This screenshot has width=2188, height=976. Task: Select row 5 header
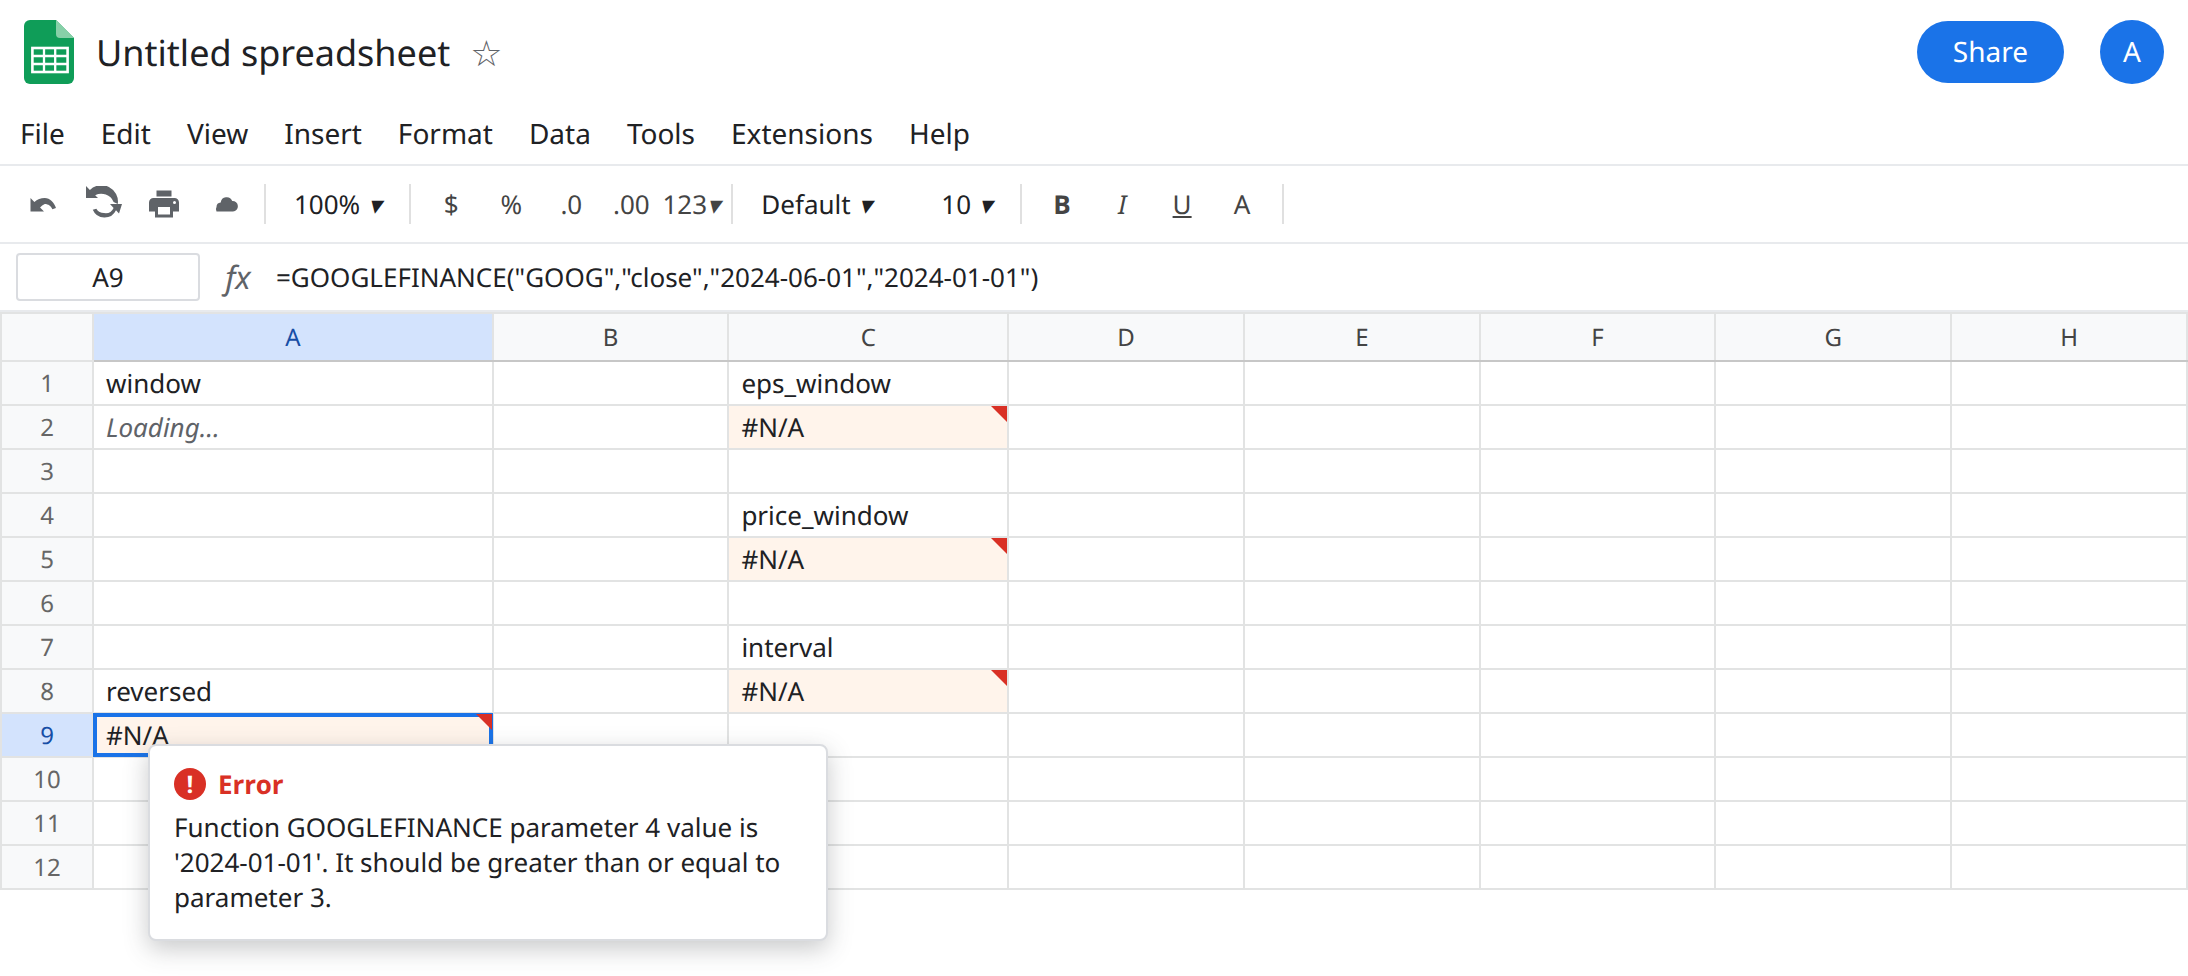click(47, 560)
